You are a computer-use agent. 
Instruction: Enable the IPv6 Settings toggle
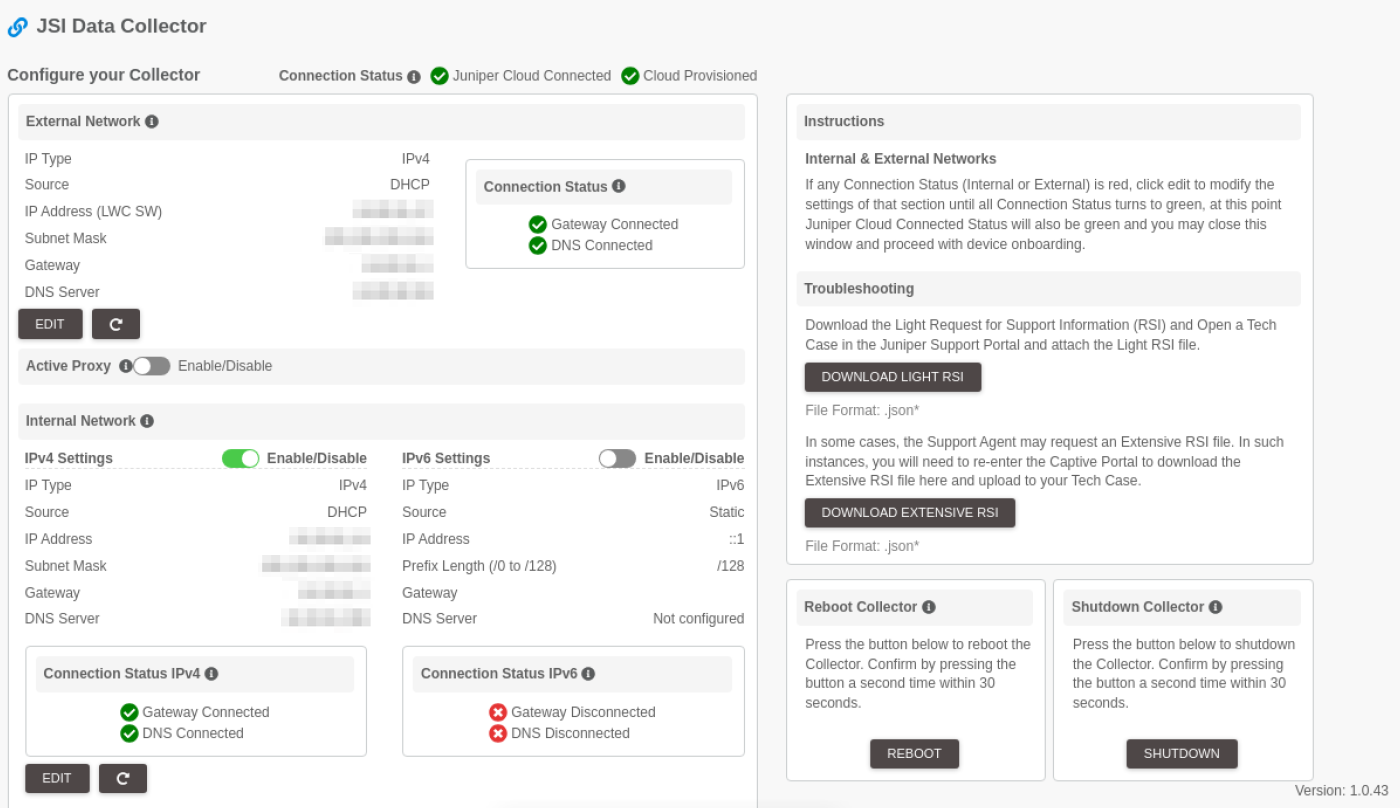point(617,458)
